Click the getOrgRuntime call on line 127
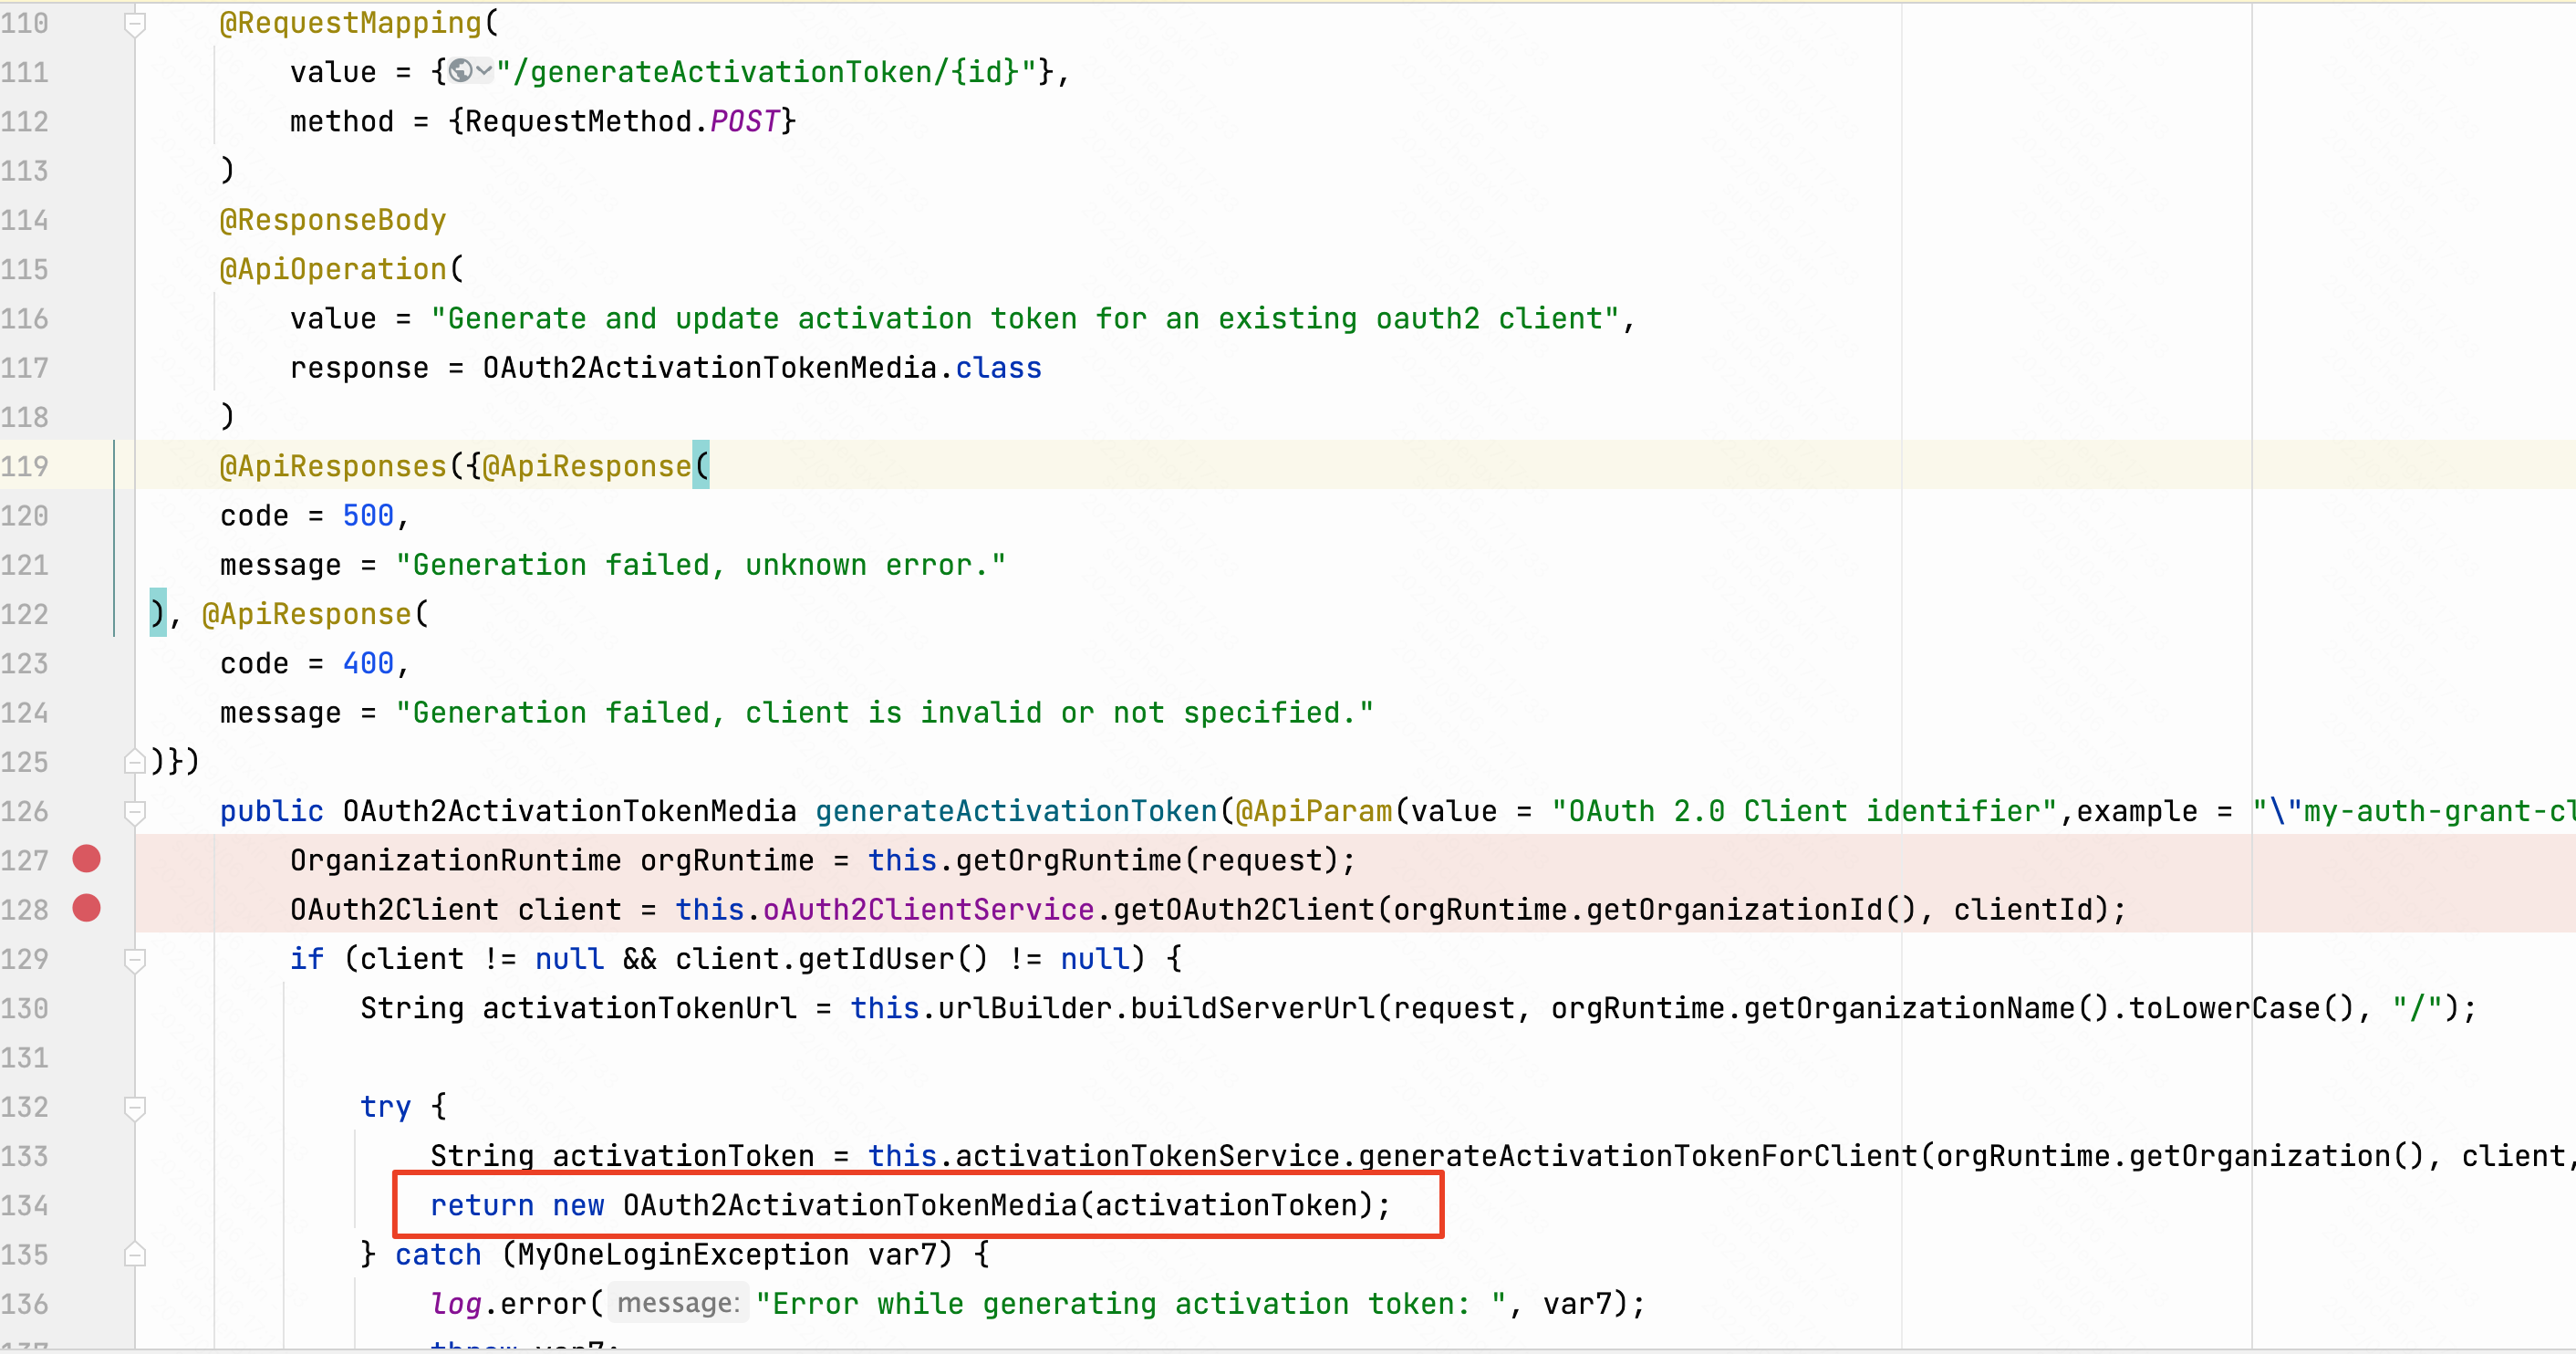Screen dimensions: 2576x1354 [1069, 860]
